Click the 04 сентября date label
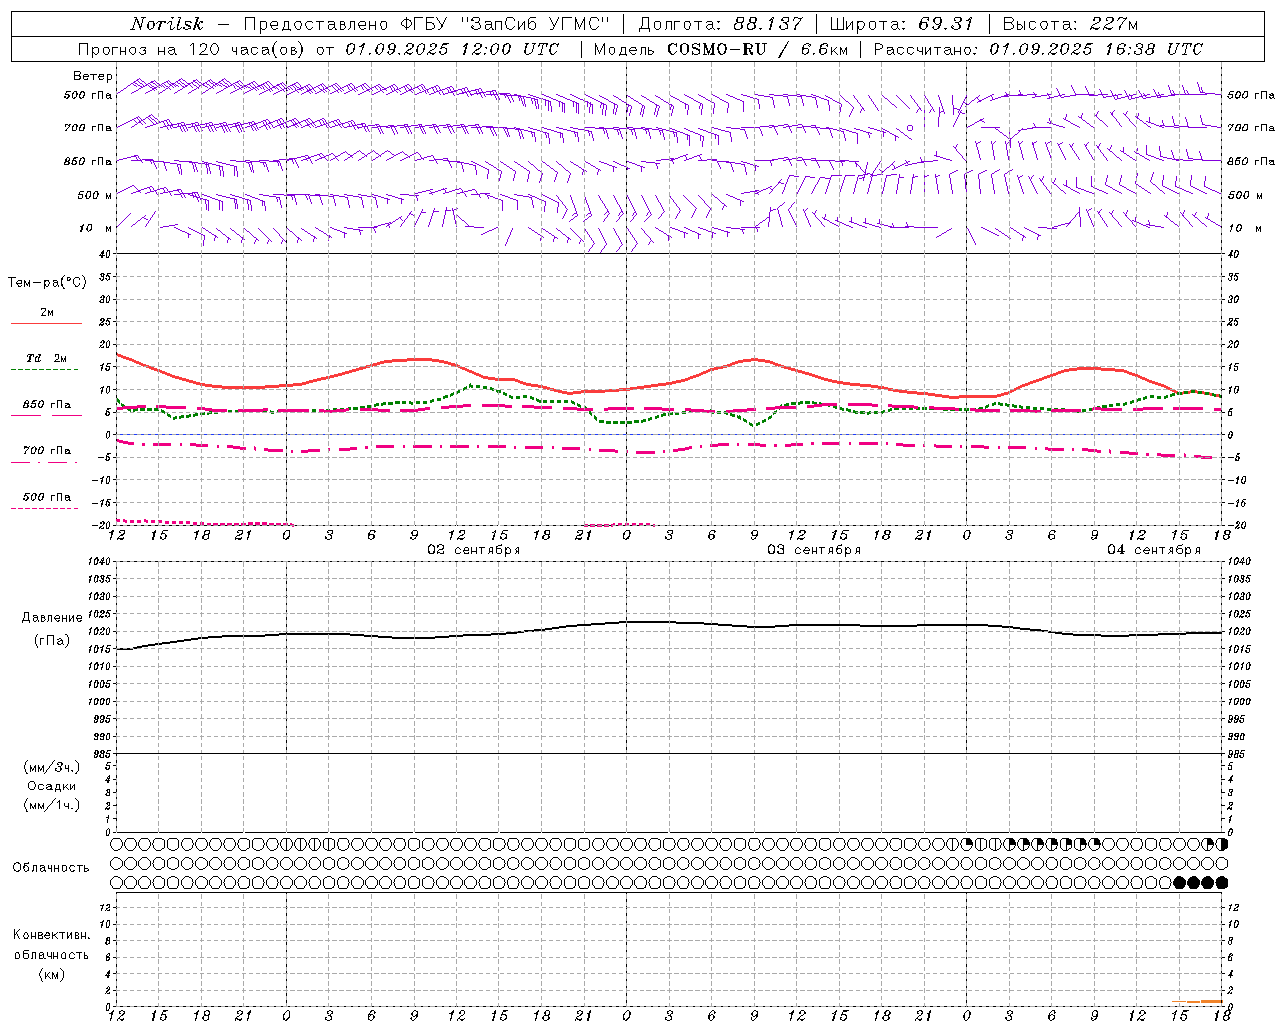 tap(1154, 550)
